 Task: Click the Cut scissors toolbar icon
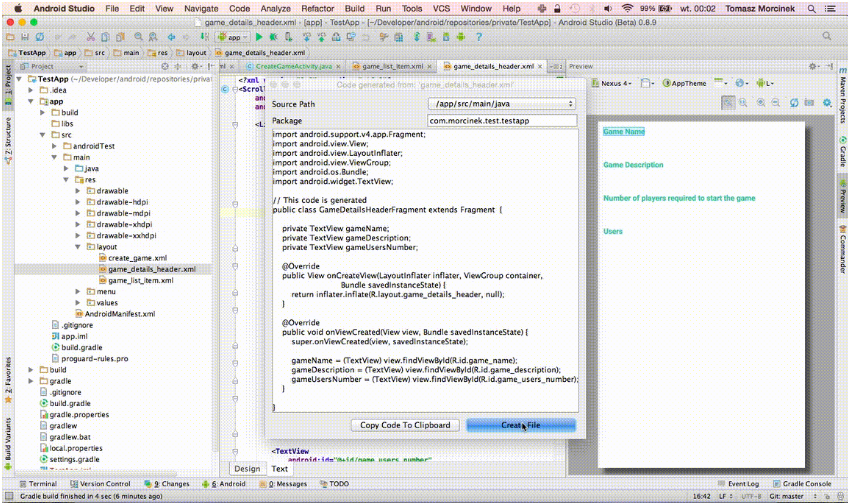pos(90,37)
